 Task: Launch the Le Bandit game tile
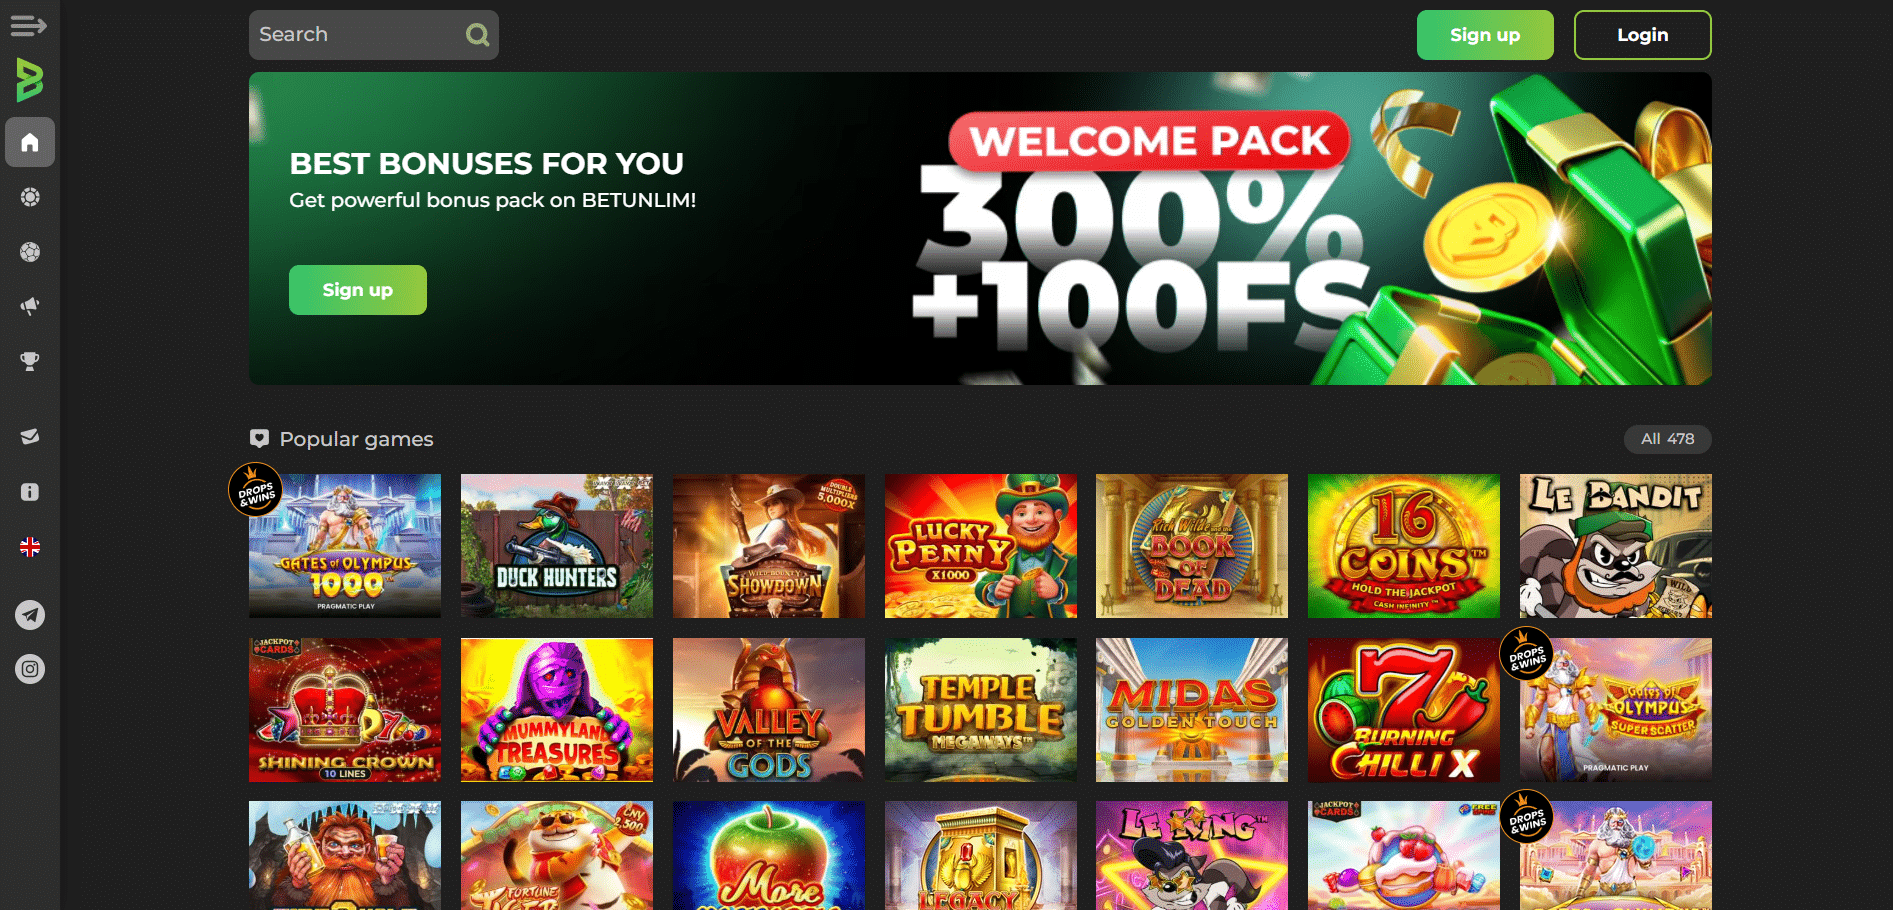[1616, 546]
